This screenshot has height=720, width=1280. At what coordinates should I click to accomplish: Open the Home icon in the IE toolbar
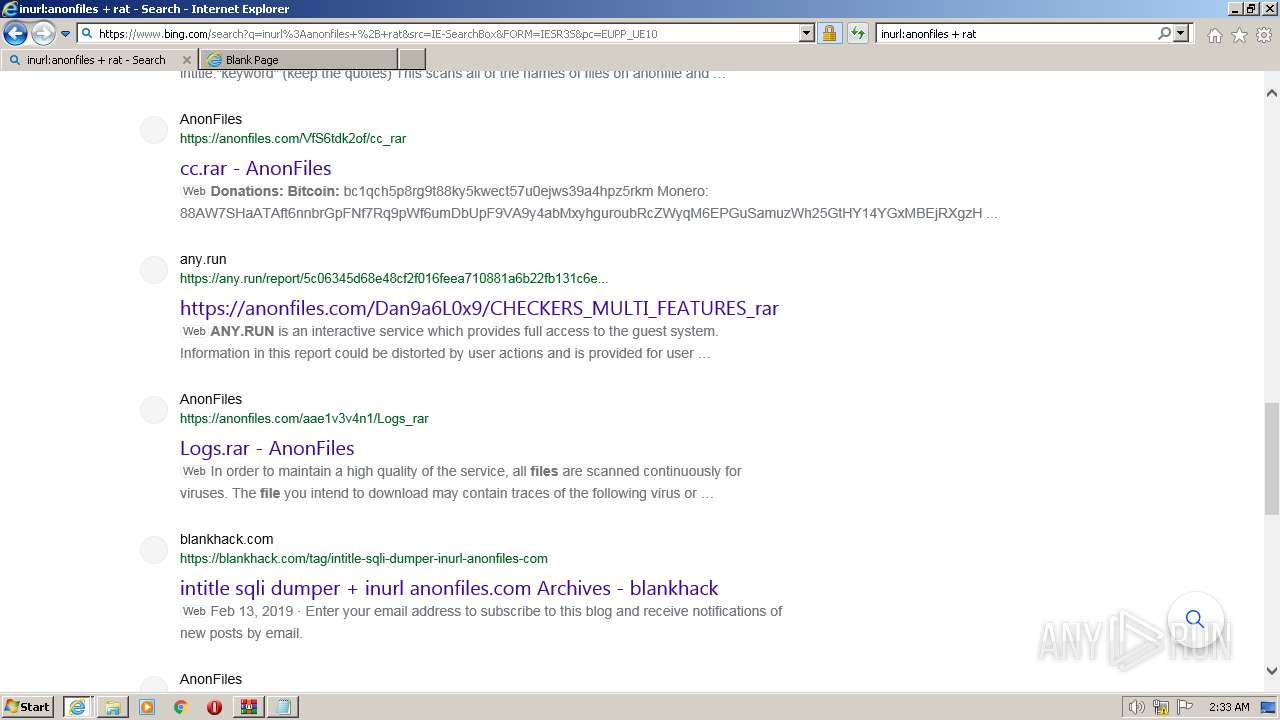pyautogui.click(x=1214, y=35)
